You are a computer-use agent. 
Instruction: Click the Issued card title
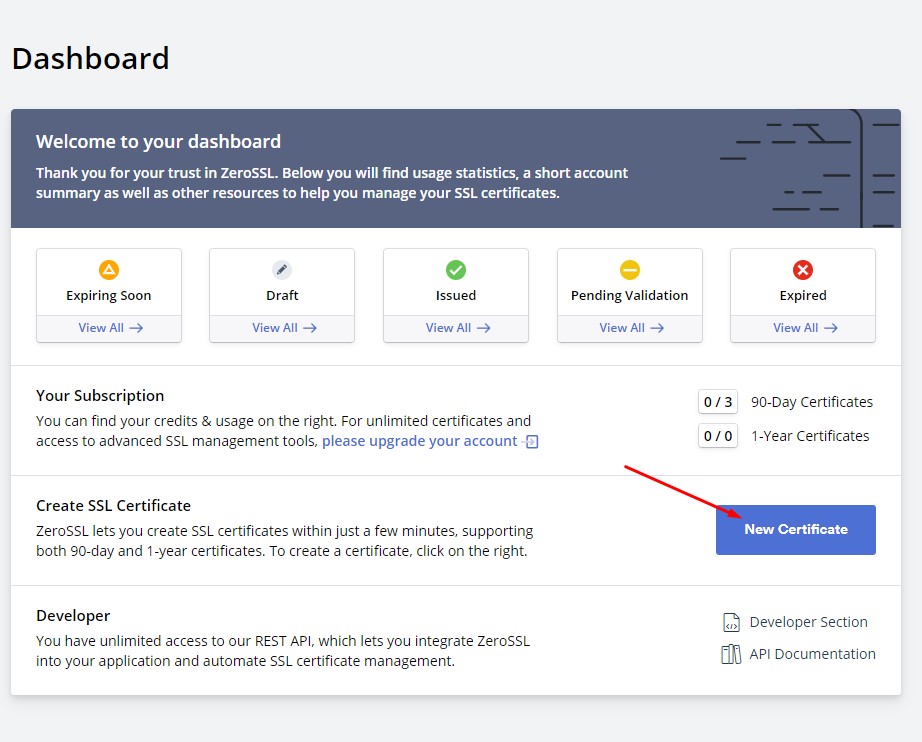(456, 295)
